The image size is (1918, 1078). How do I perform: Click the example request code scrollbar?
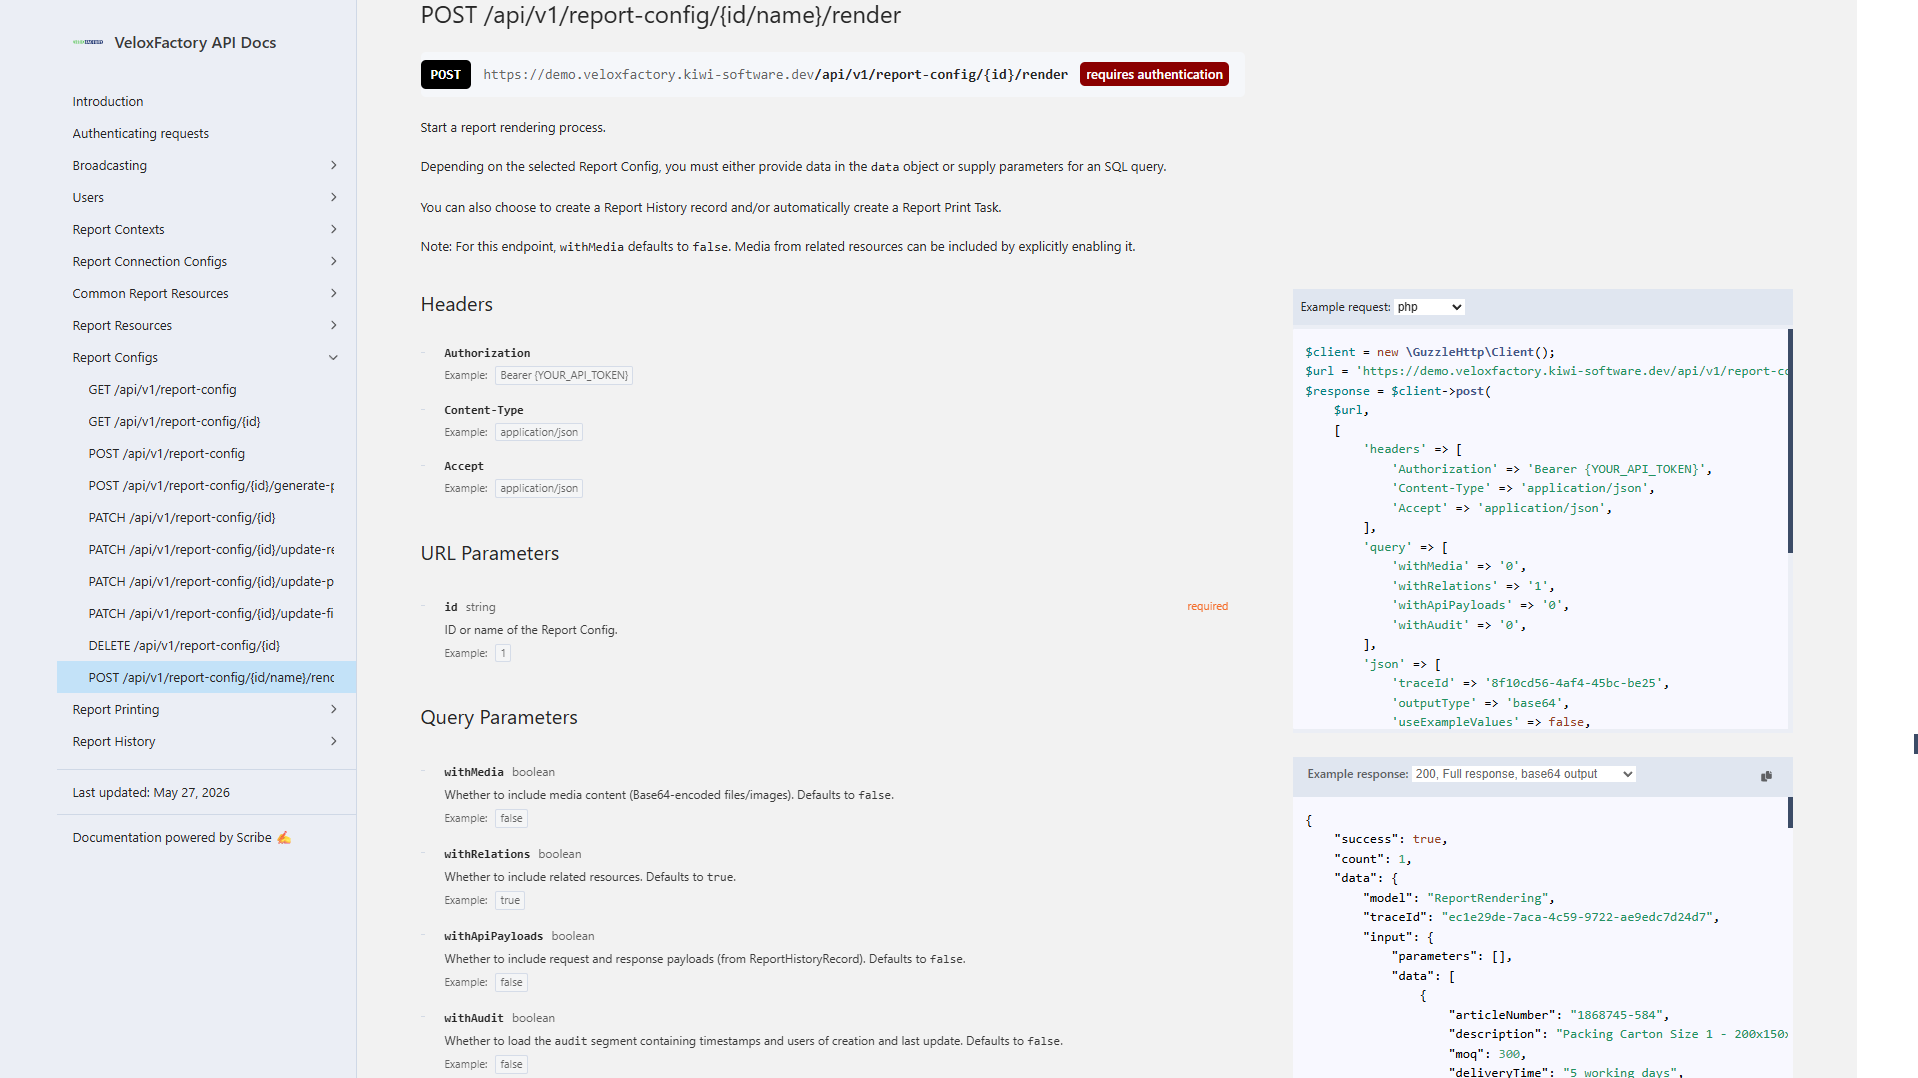pyautogui.click(x=1790, y=441)
